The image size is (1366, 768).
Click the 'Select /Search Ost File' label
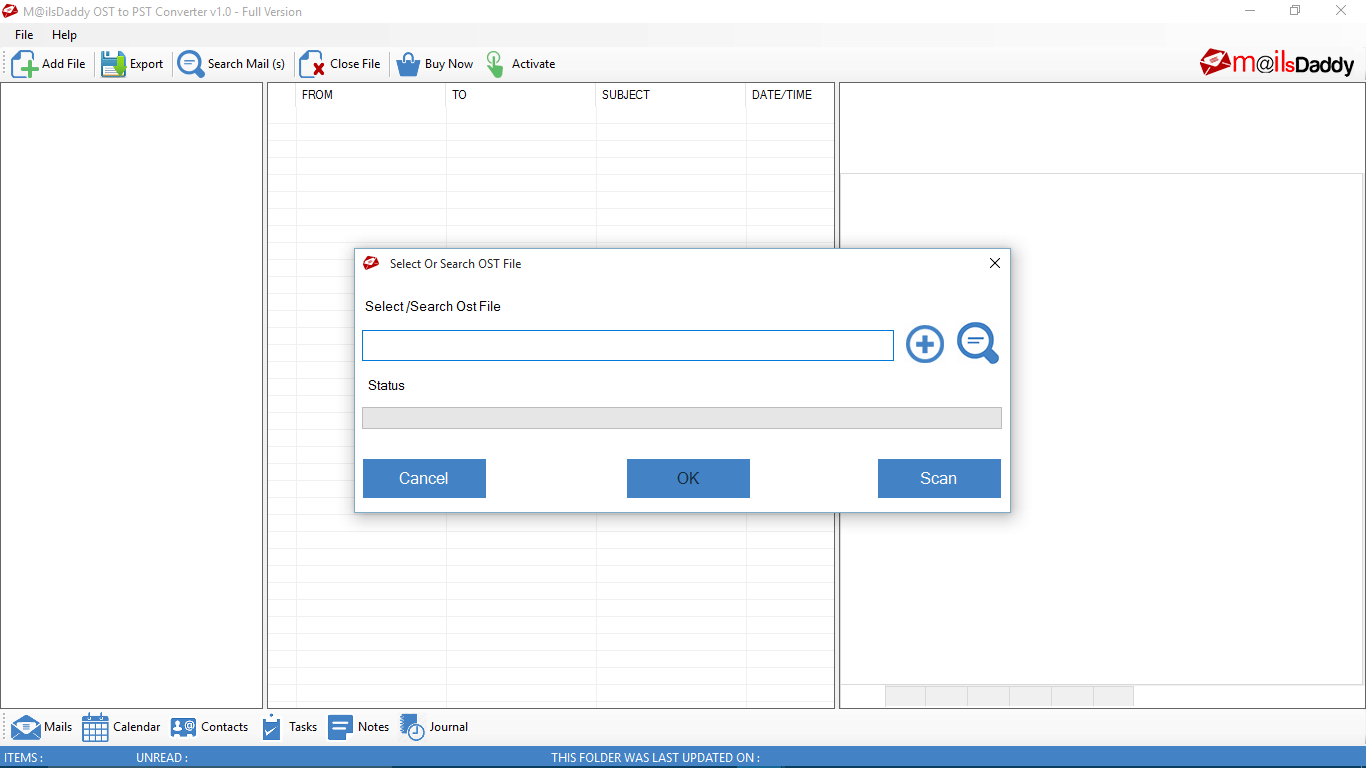(x=433, y=307)
